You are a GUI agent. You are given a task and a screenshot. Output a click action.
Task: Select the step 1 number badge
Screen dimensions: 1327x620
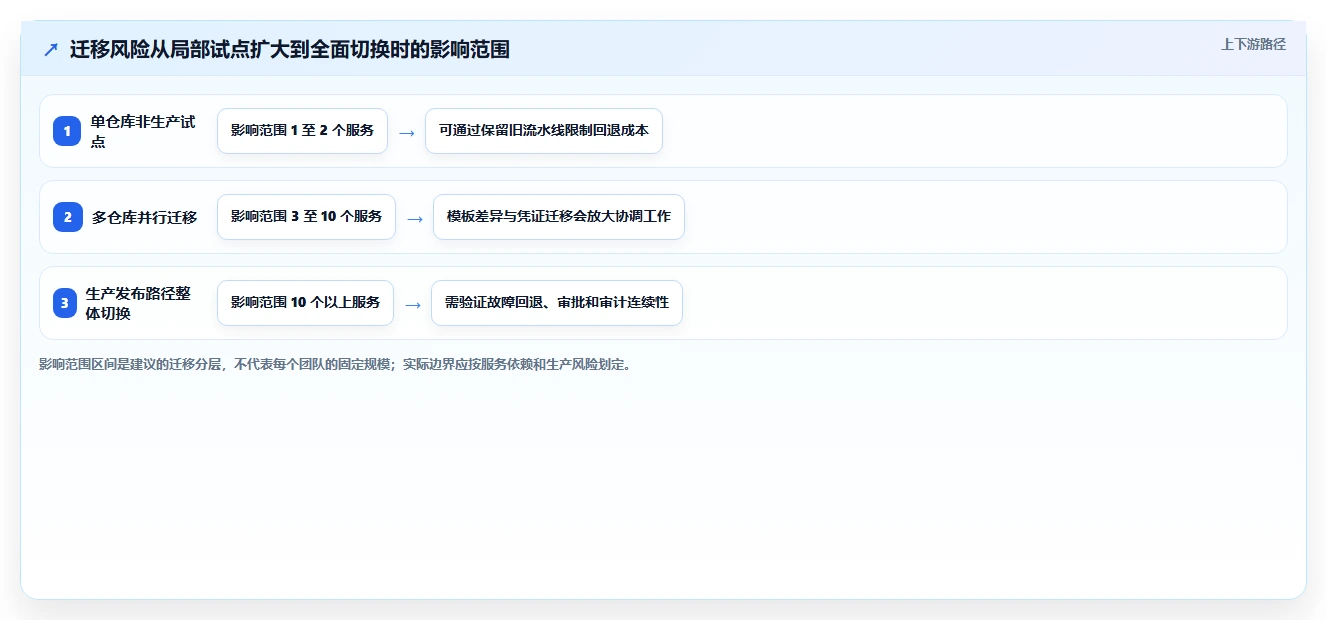(67, 131)
